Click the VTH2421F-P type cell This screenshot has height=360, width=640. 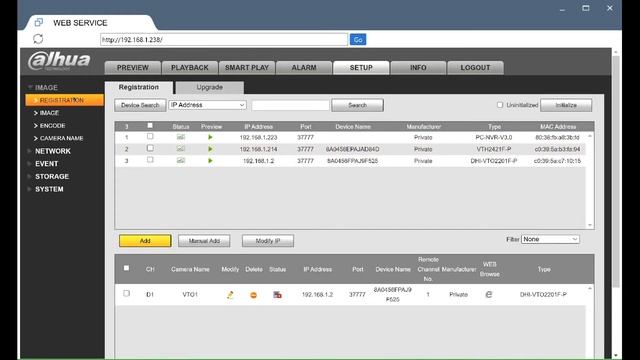493,149
